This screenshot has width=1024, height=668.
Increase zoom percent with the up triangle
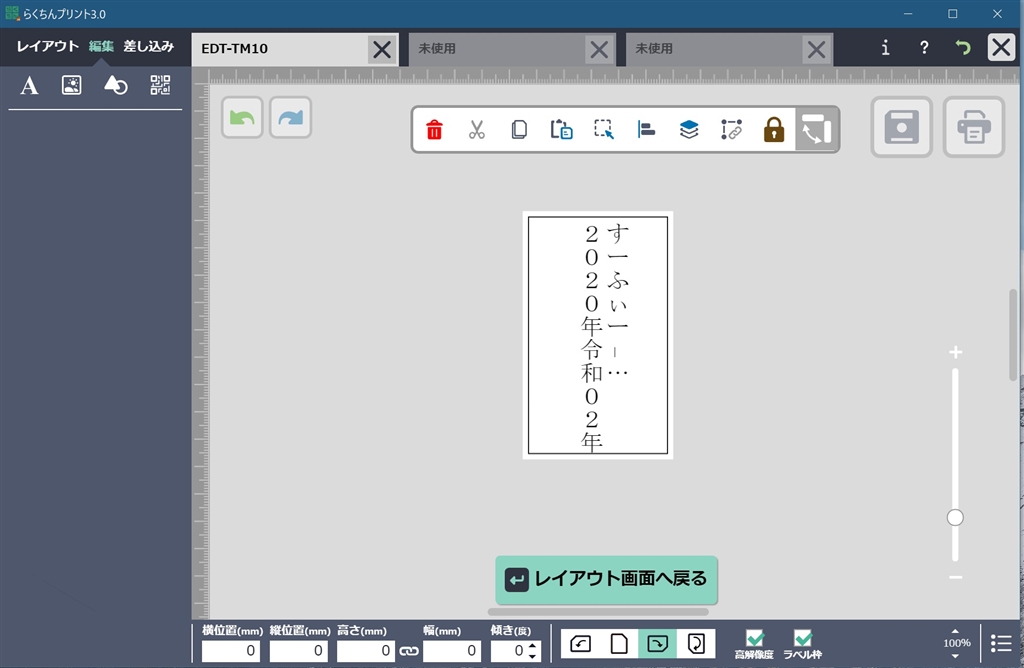955,631
